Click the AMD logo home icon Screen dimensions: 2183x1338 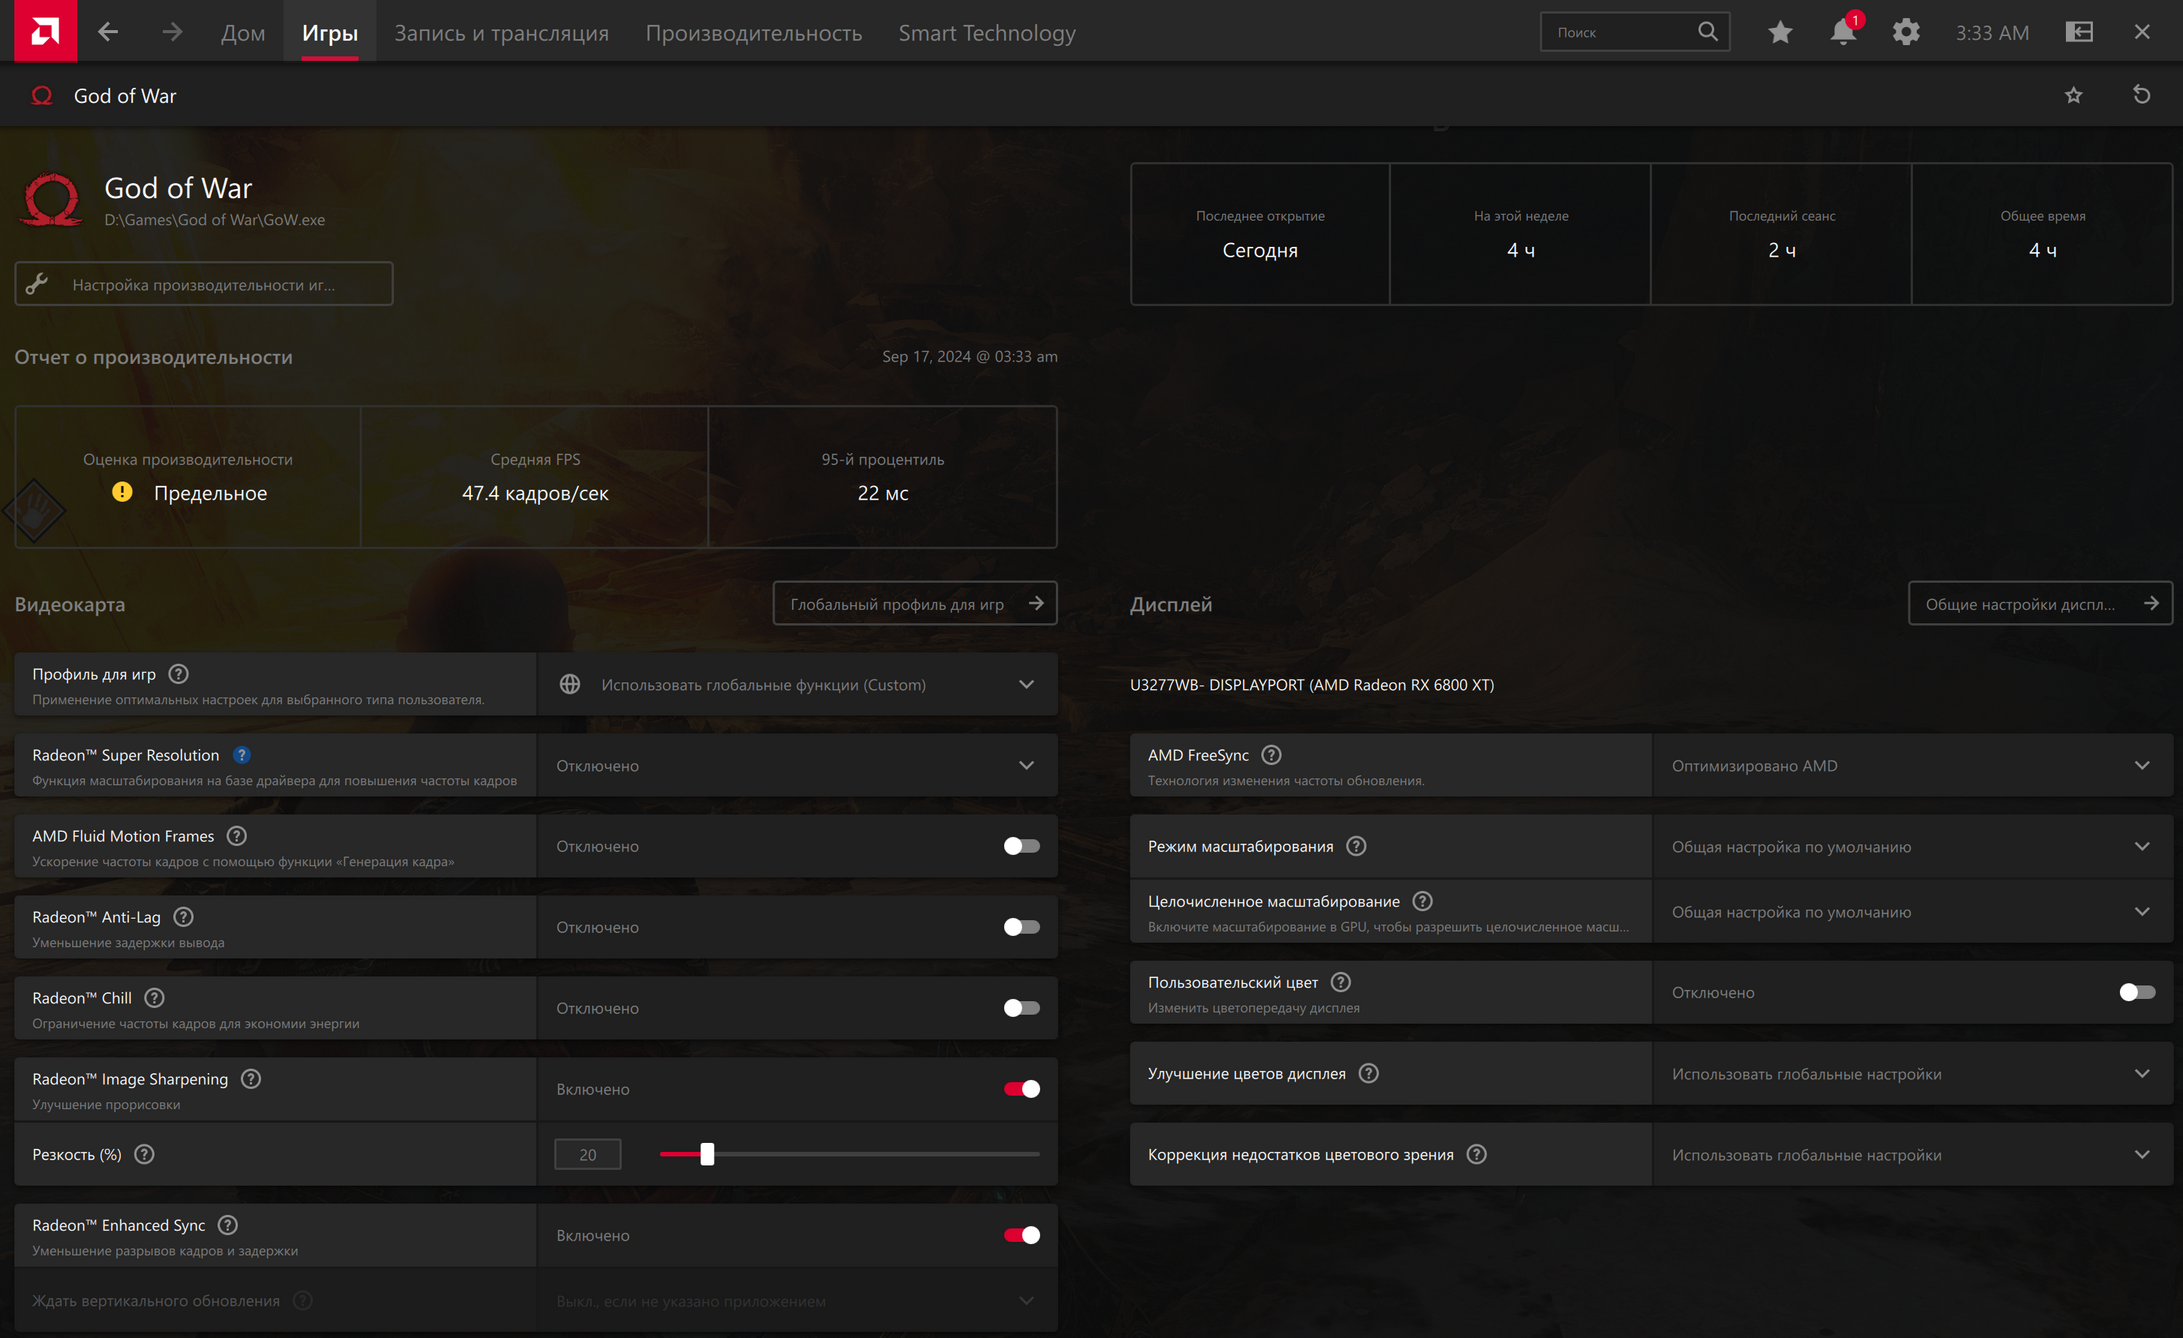pyautogui.click(x=45, y=31)
